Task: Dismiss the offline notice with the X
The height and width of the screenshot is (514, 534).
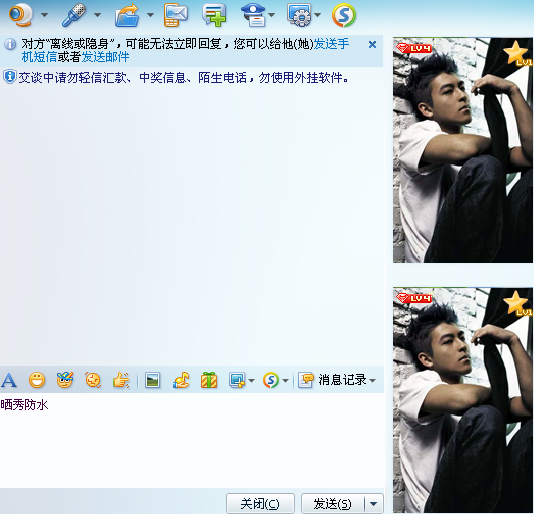Action: (x=372, y=44)
